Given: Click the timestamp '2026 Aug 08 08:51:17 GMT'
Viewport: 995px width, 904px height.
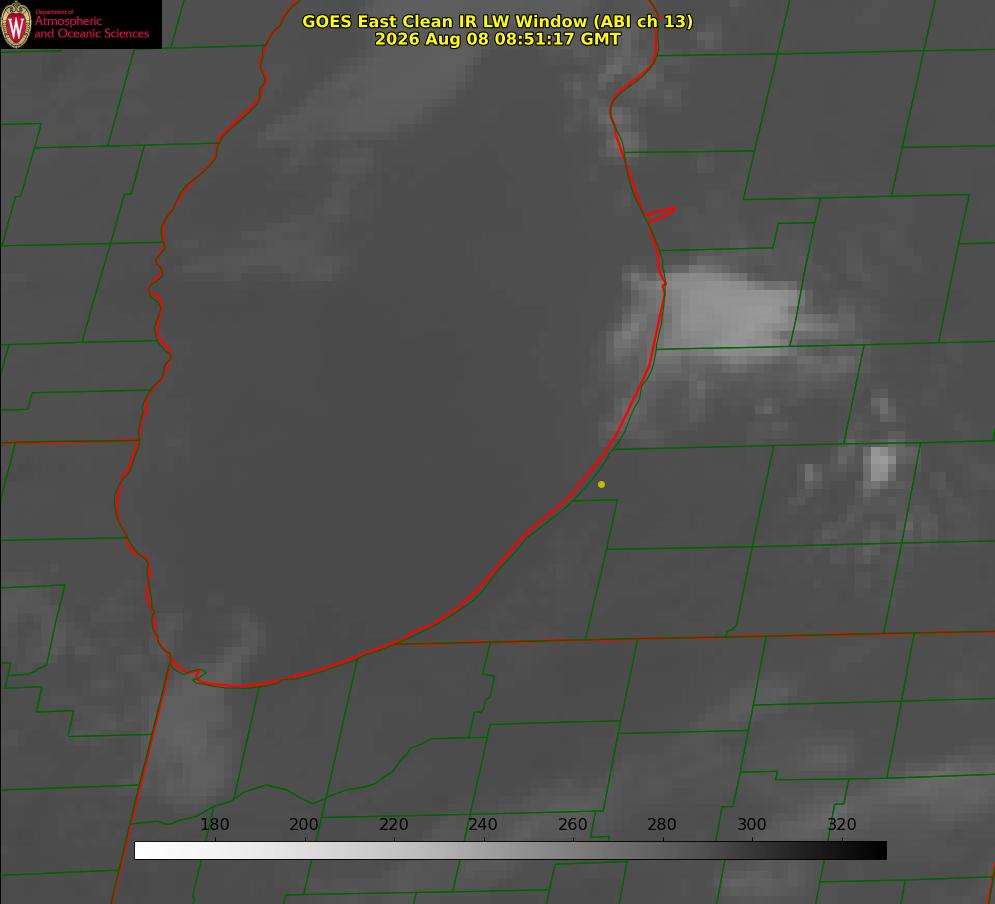Looking at the screenshot, I should pos(498,39).
